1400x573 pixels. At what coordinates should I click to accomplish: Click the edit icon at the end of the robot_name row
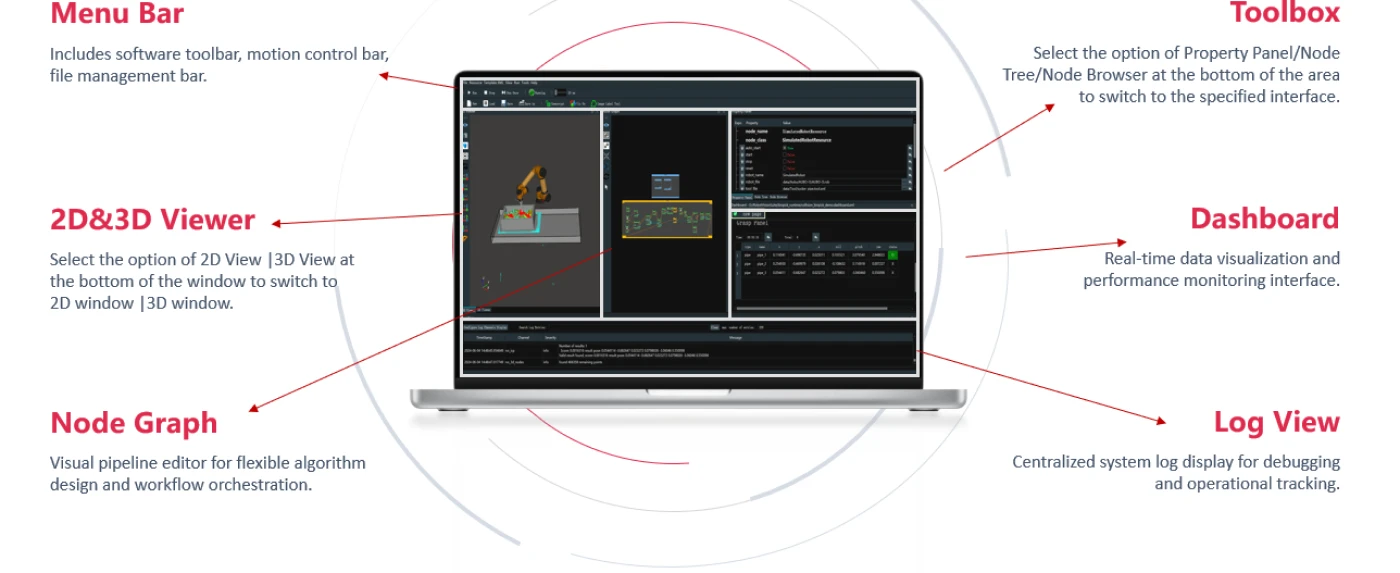[x=910, y=175]
